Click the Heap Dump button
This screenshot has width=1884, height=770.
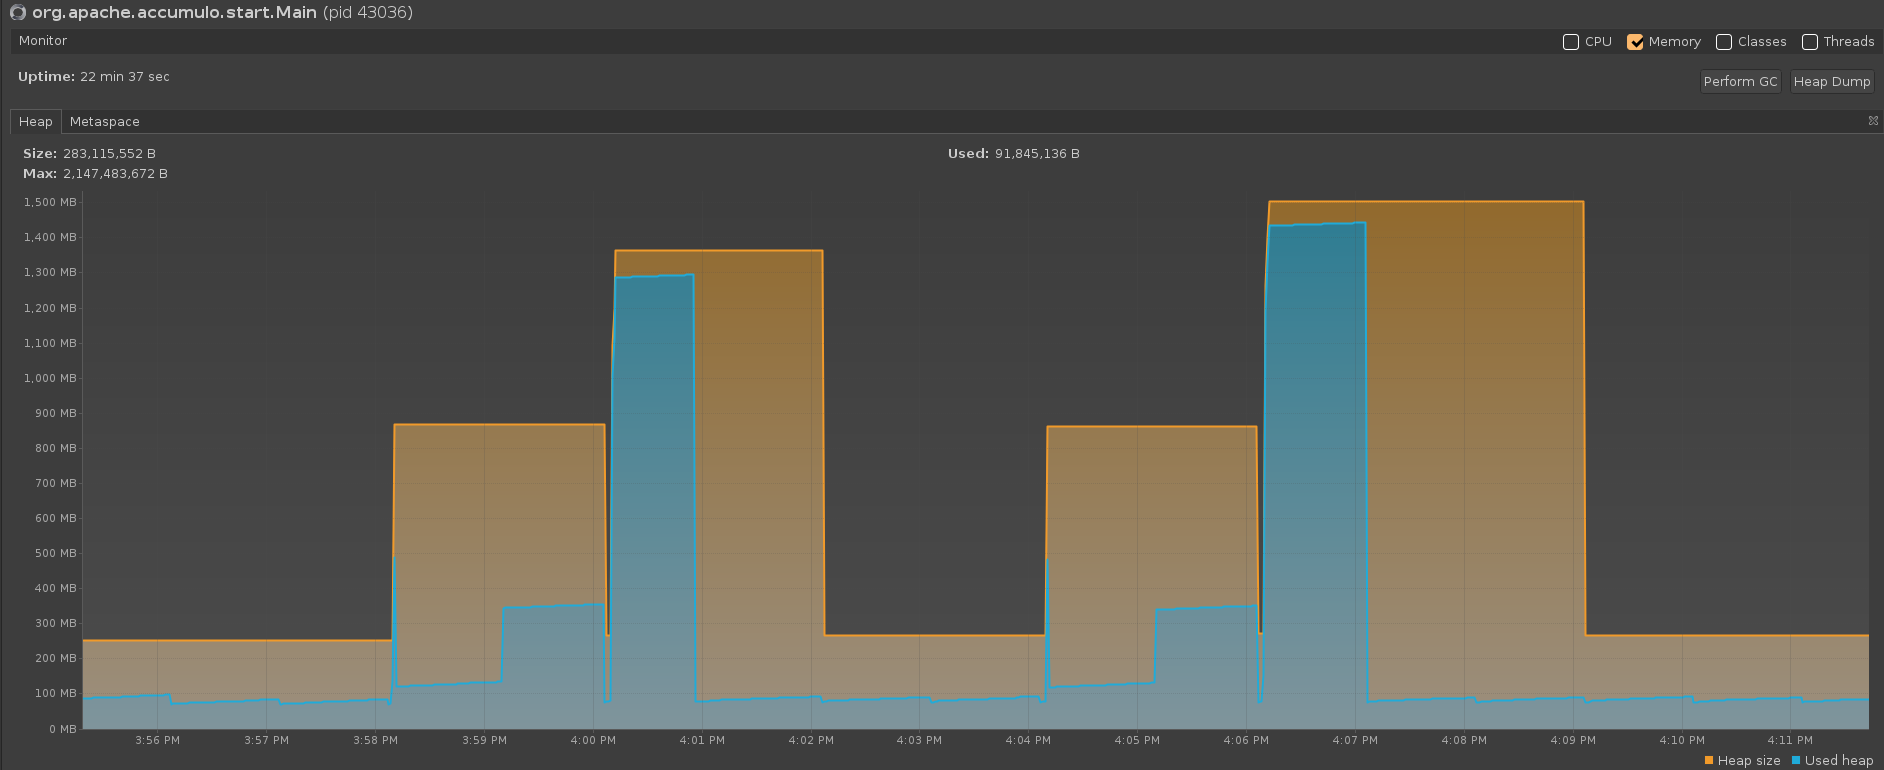point(1831,82)
